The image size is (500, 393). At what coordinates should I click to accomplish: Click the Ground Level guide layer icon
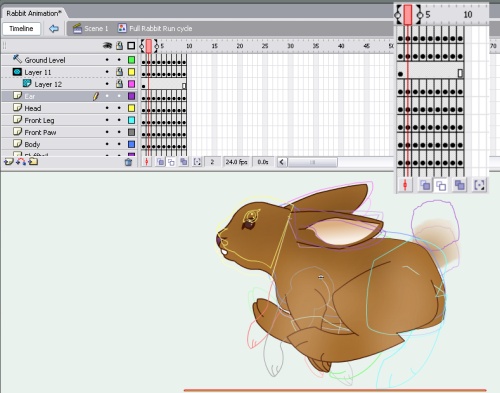17,59
